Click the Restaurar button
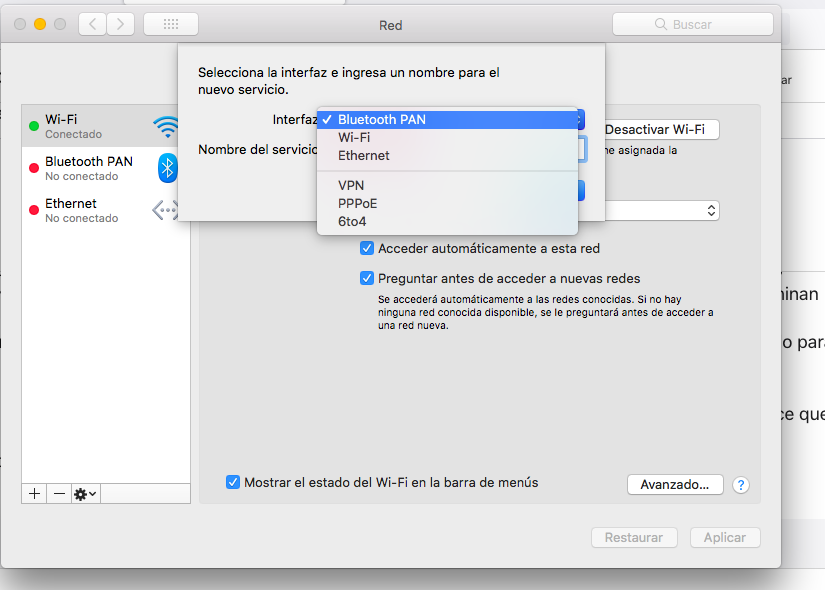 click(x=634, y=537)
